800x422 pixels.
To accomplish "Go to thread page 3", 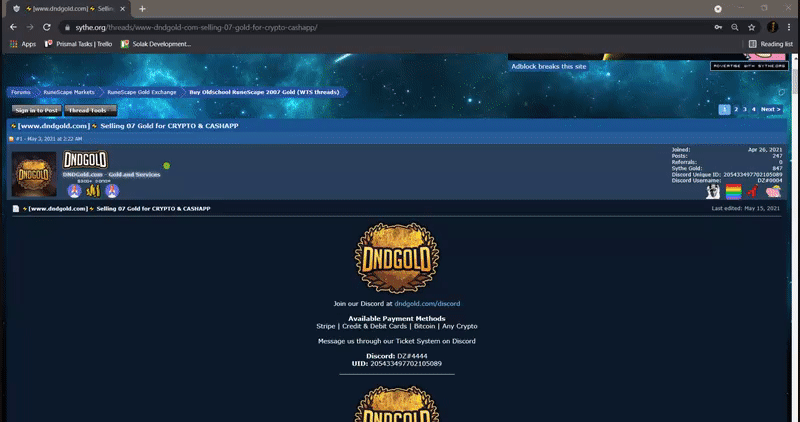I will 744,109.
